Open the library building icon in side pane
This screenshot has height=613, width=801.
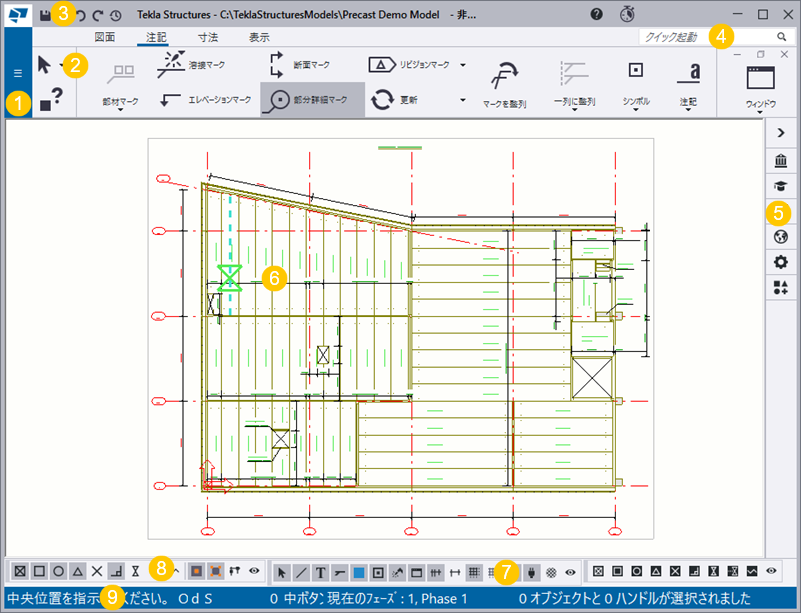[781, 160]
